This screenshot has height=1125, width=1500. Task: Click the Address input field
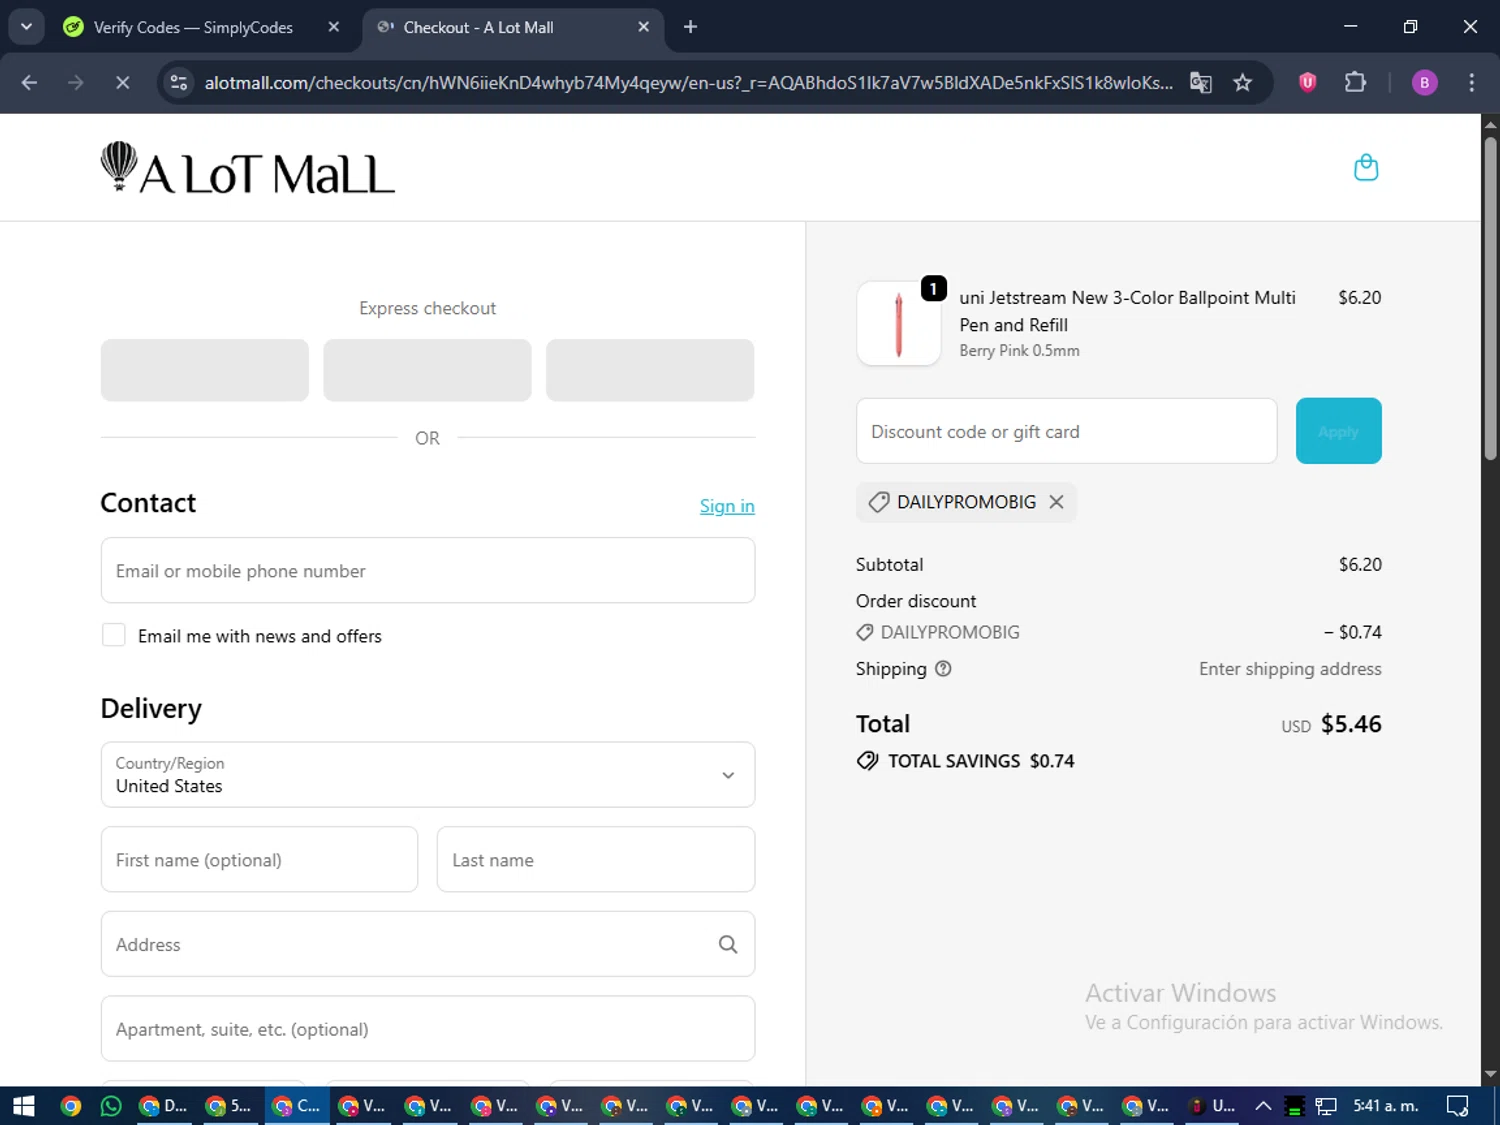(x=428, y=944)
